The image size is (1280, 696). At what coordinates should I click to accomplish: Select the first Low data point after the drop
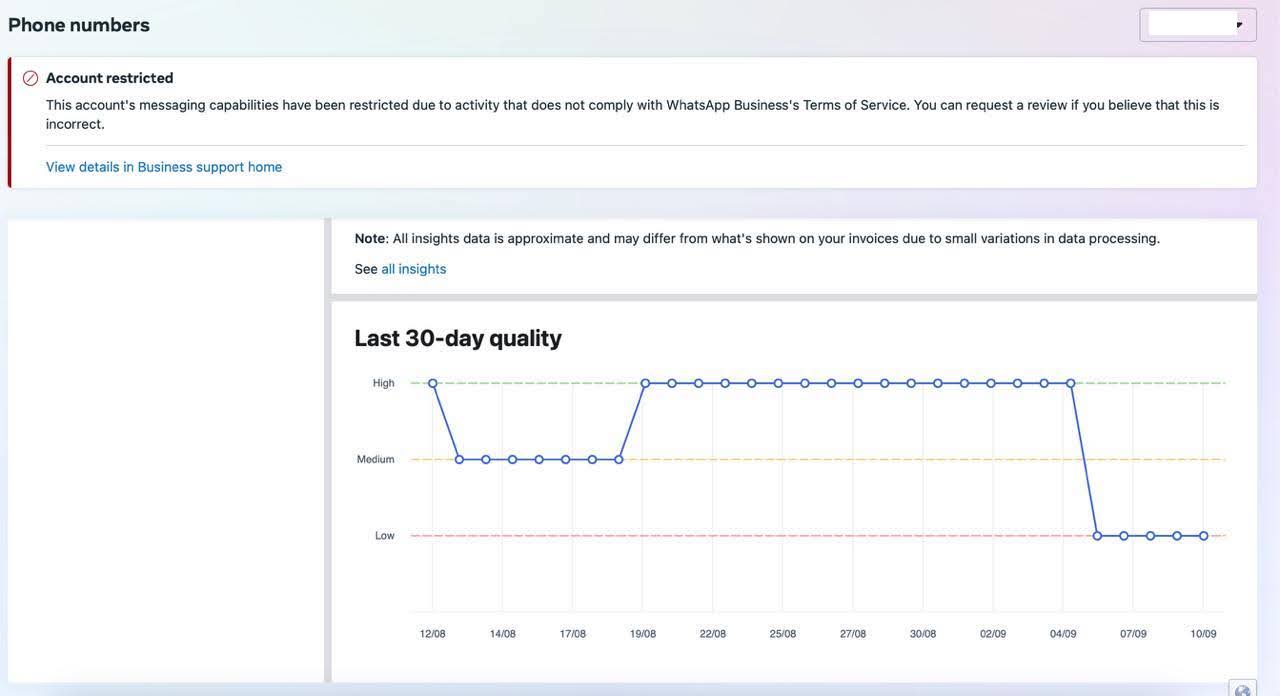(x=1097, y=536)
